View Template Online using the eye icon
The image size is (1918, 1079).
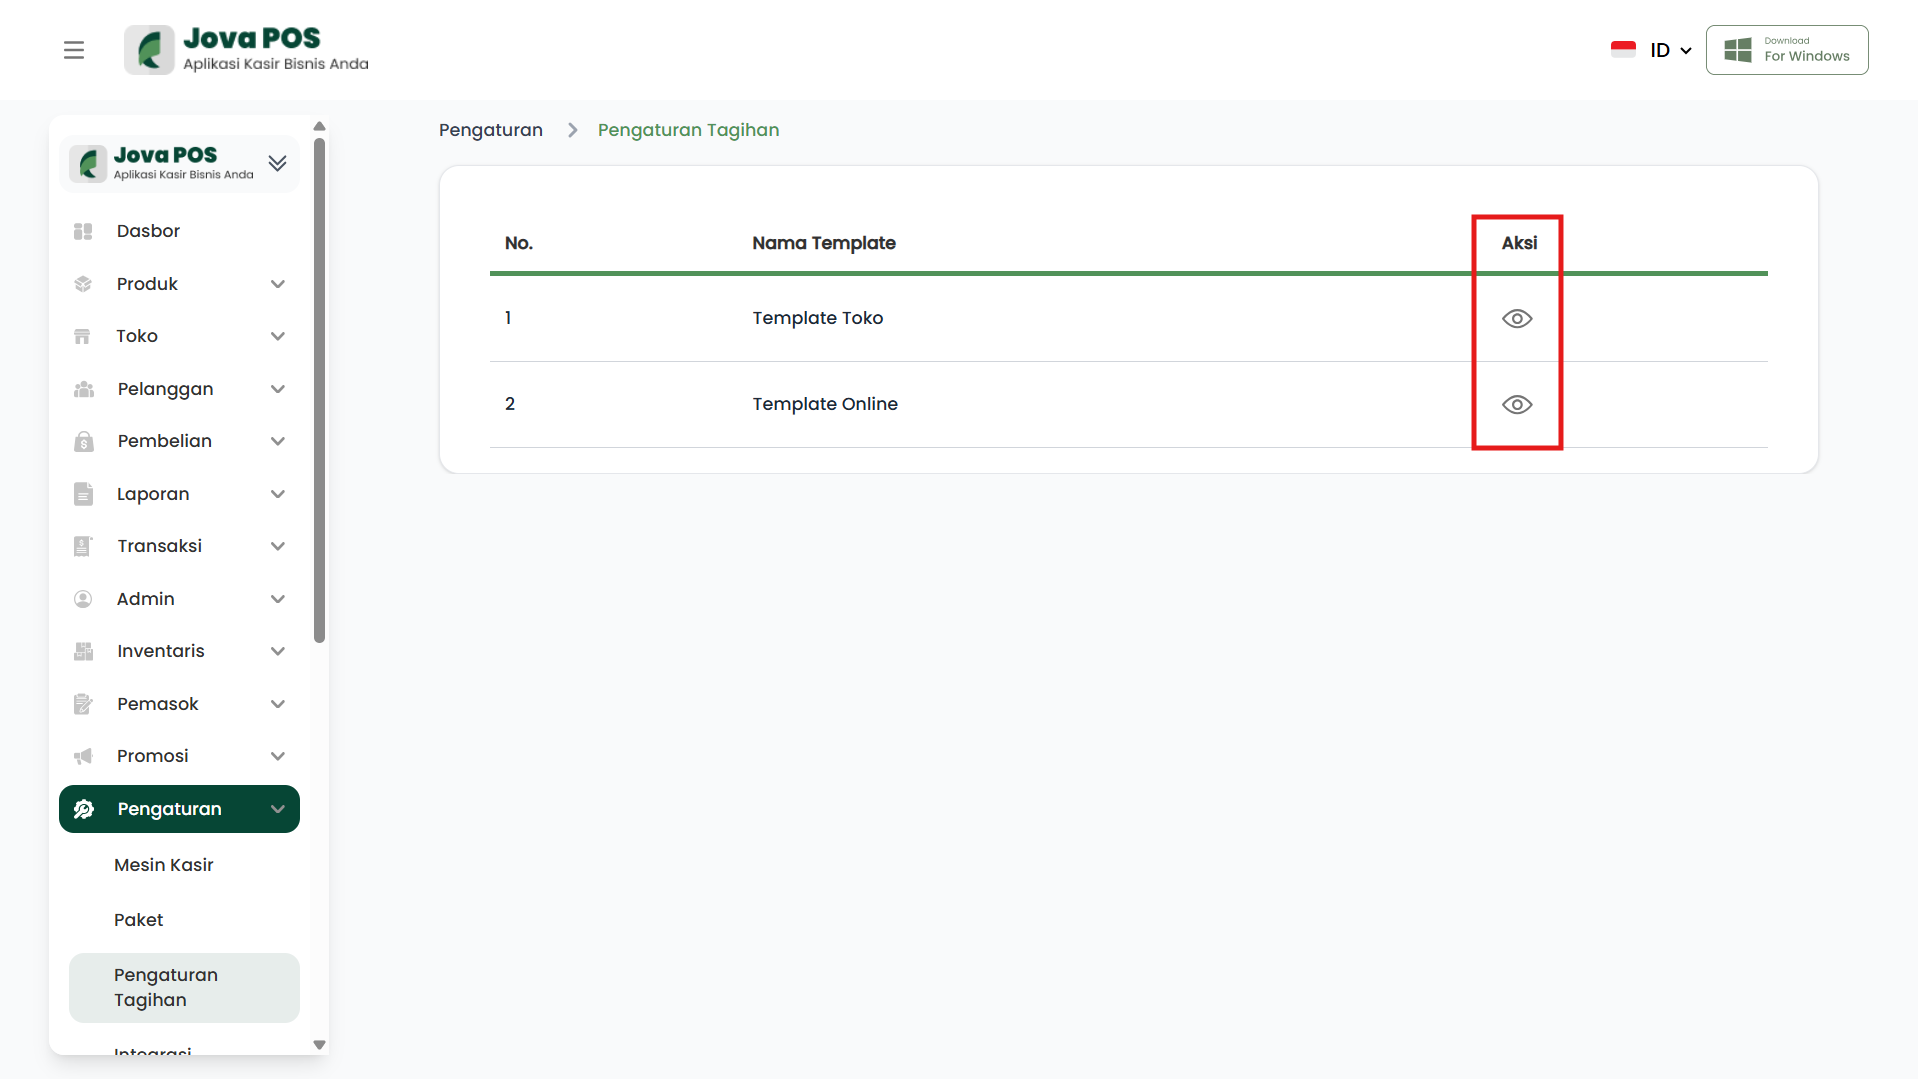(1516, 405)
